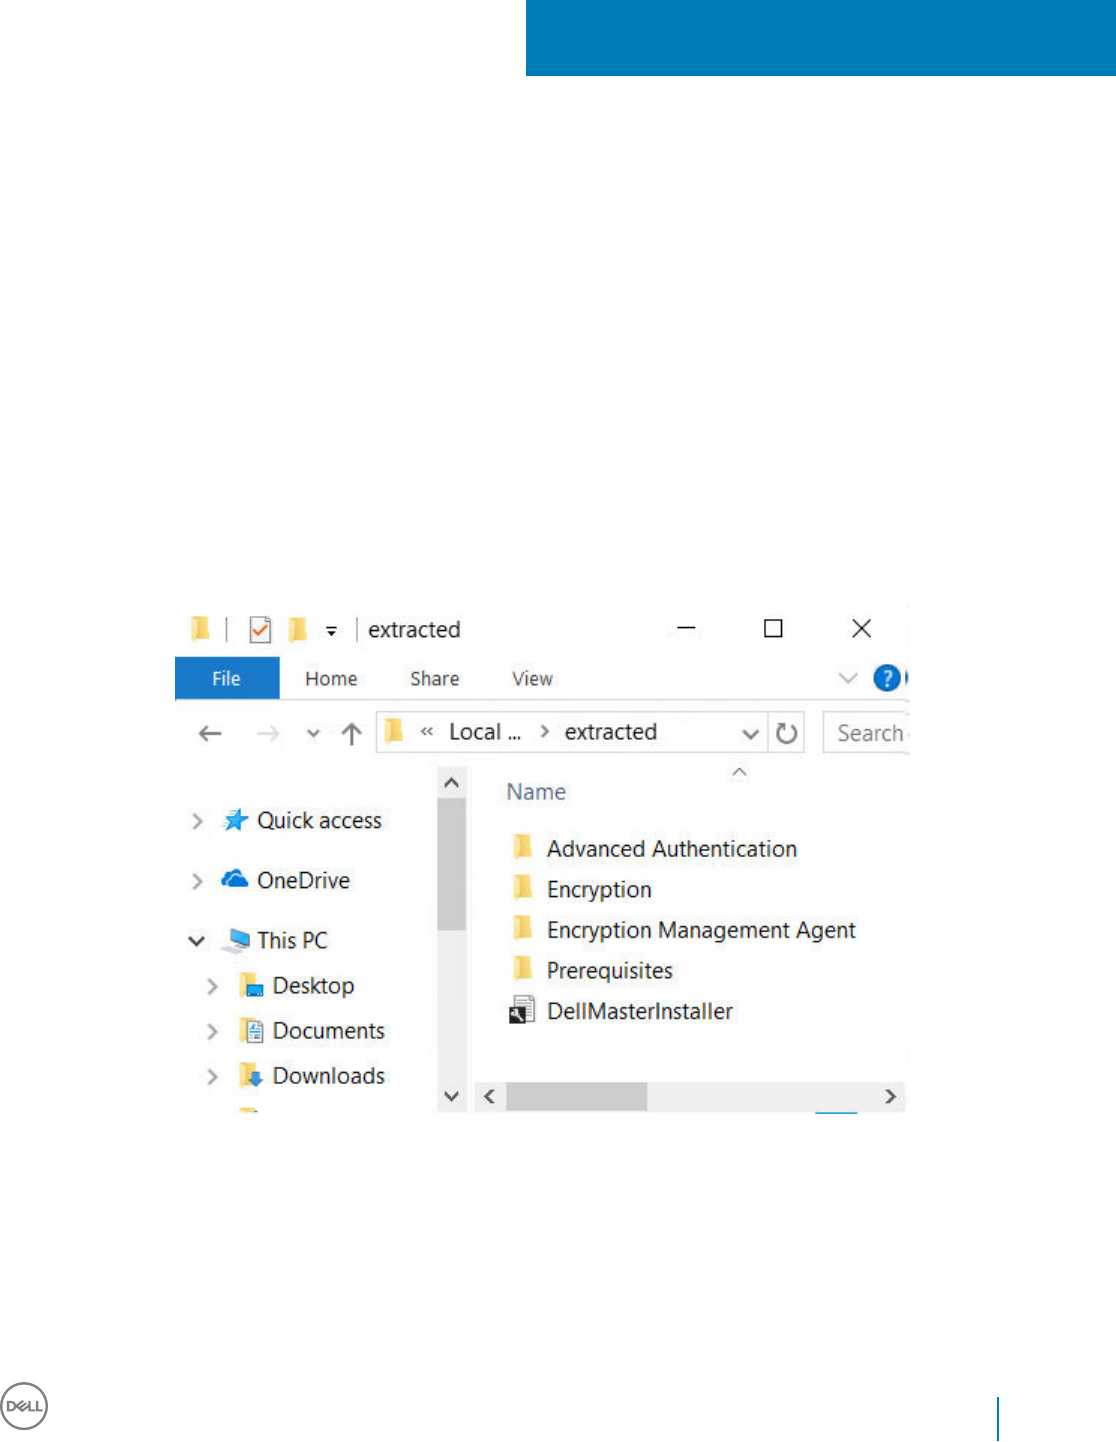Expand the Documents tree node
Image resolution: width=1116 pixels, height=1442 pixels.
(x=212, y=1031)
